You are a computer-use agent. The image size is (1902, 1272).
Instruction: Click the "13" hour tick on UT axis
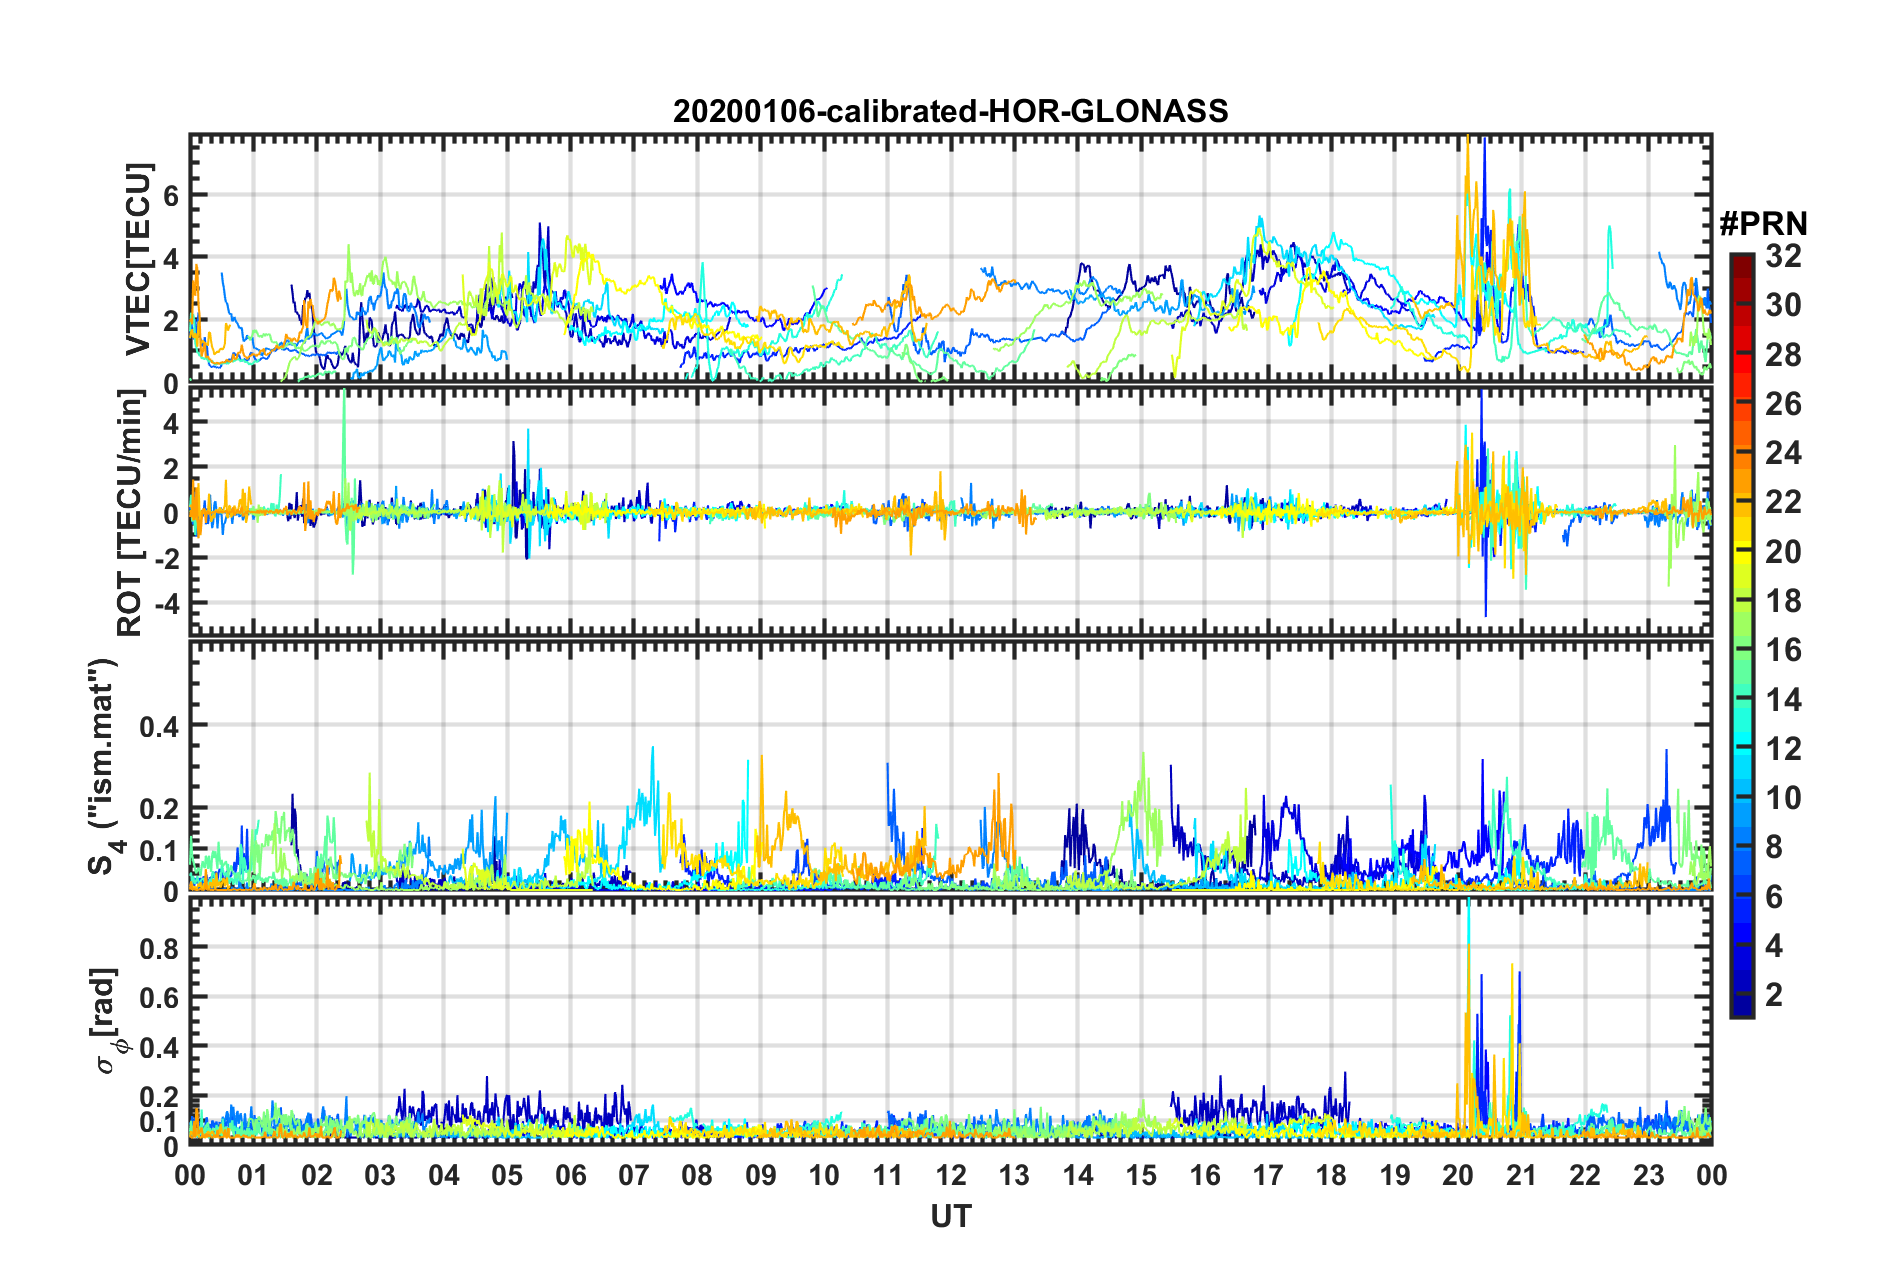1015,1175
